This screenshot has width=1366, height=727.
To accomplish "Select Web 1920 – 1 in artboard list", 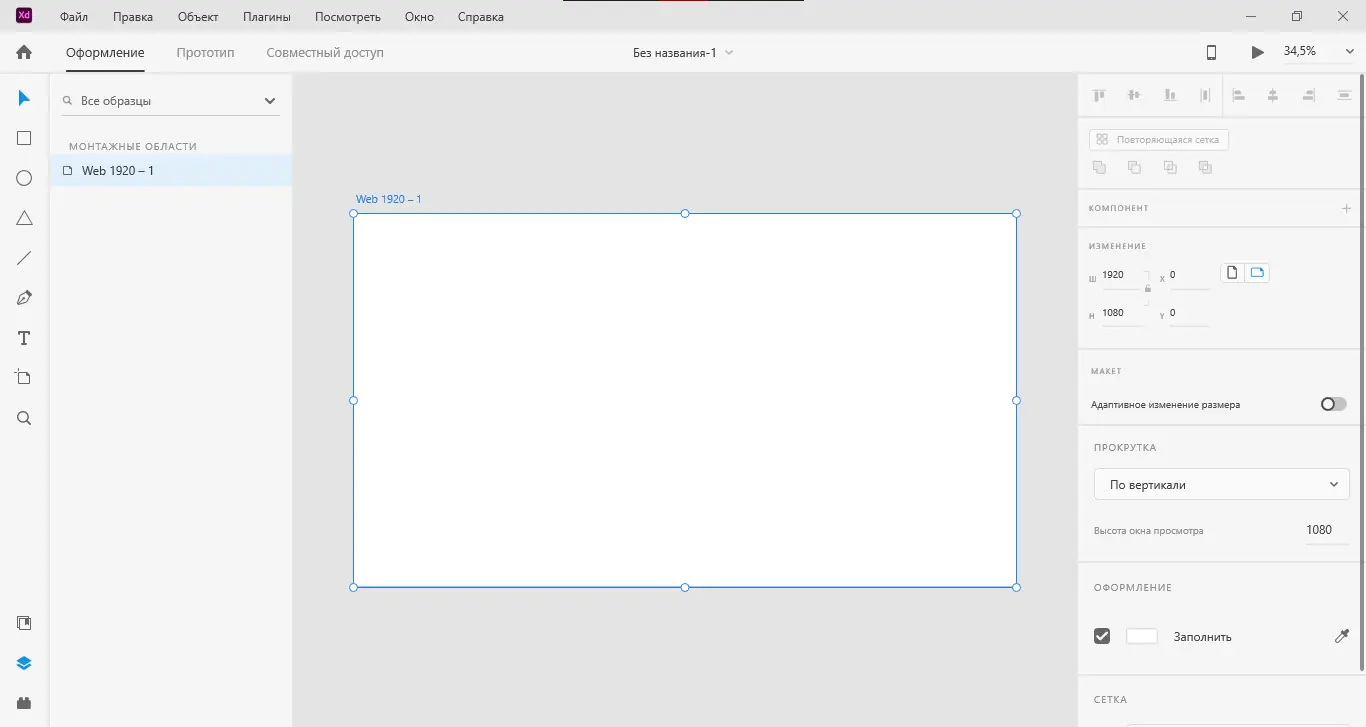I will point(170,171).
